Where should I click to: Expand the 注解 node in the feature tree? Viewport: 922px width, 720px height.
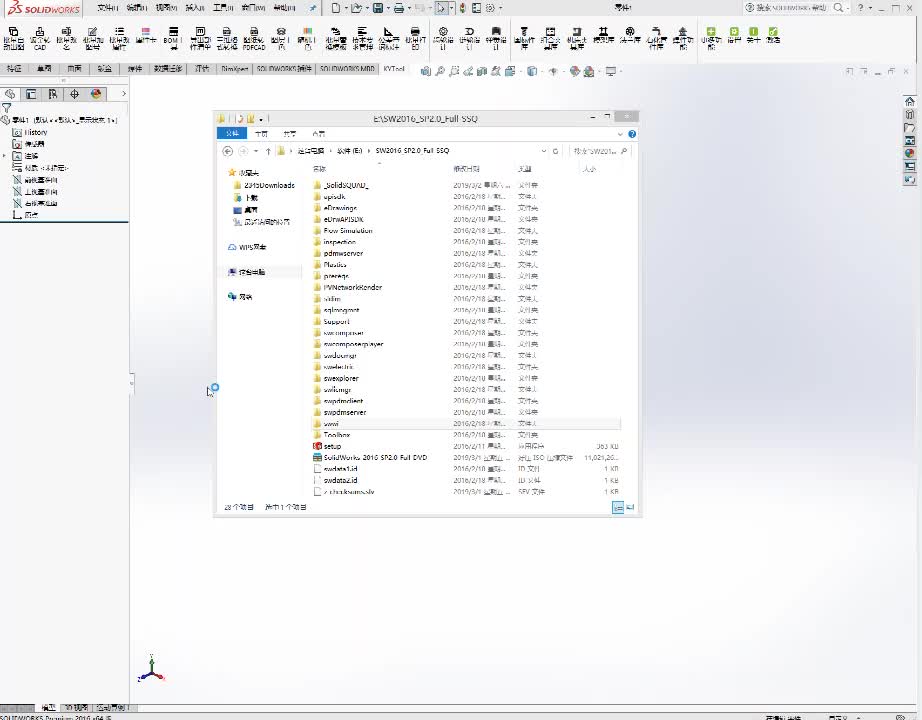pyautogui.click(x=5, y=155)
